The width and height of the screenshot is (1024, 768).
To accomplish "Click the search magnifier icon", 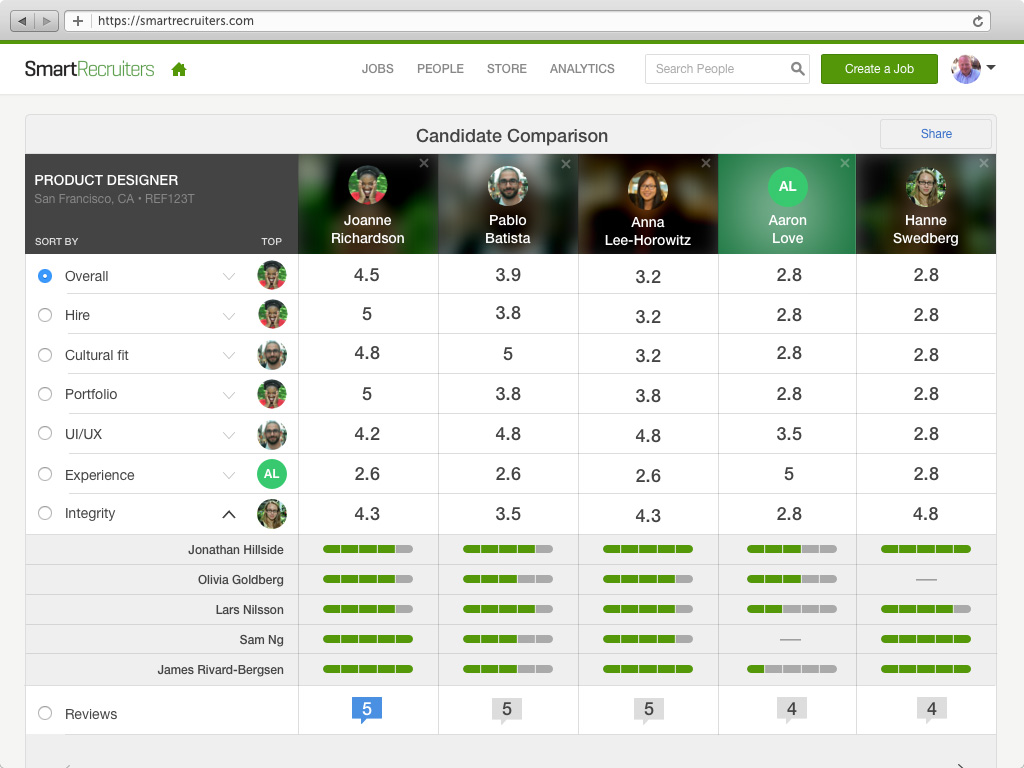I will (797, 69).
